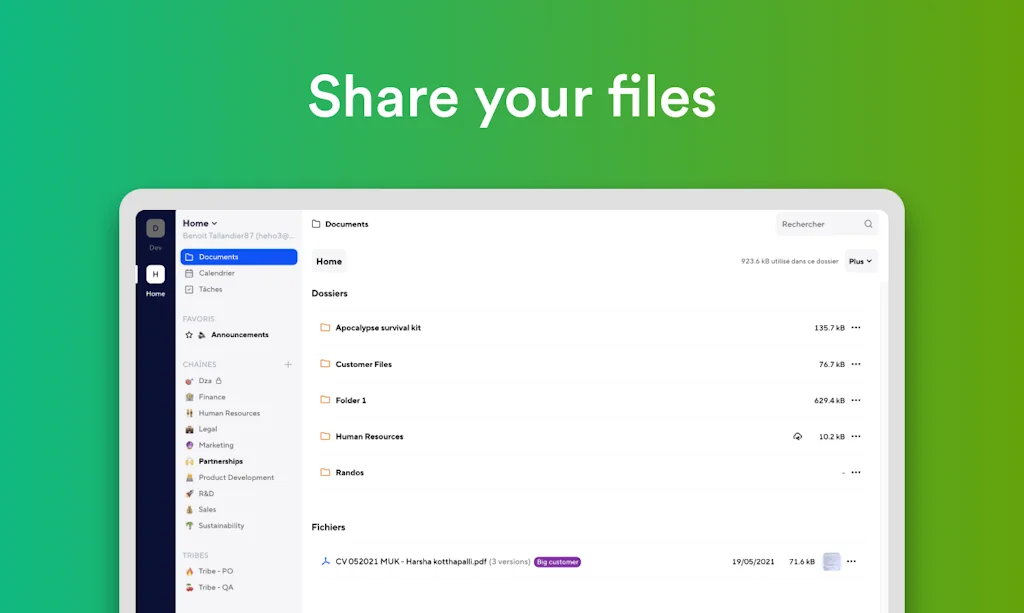The height and width of the screenshot is (613, 1024).
Task: Expand the Home workspace dropdown
Action: tap(200, 223)
